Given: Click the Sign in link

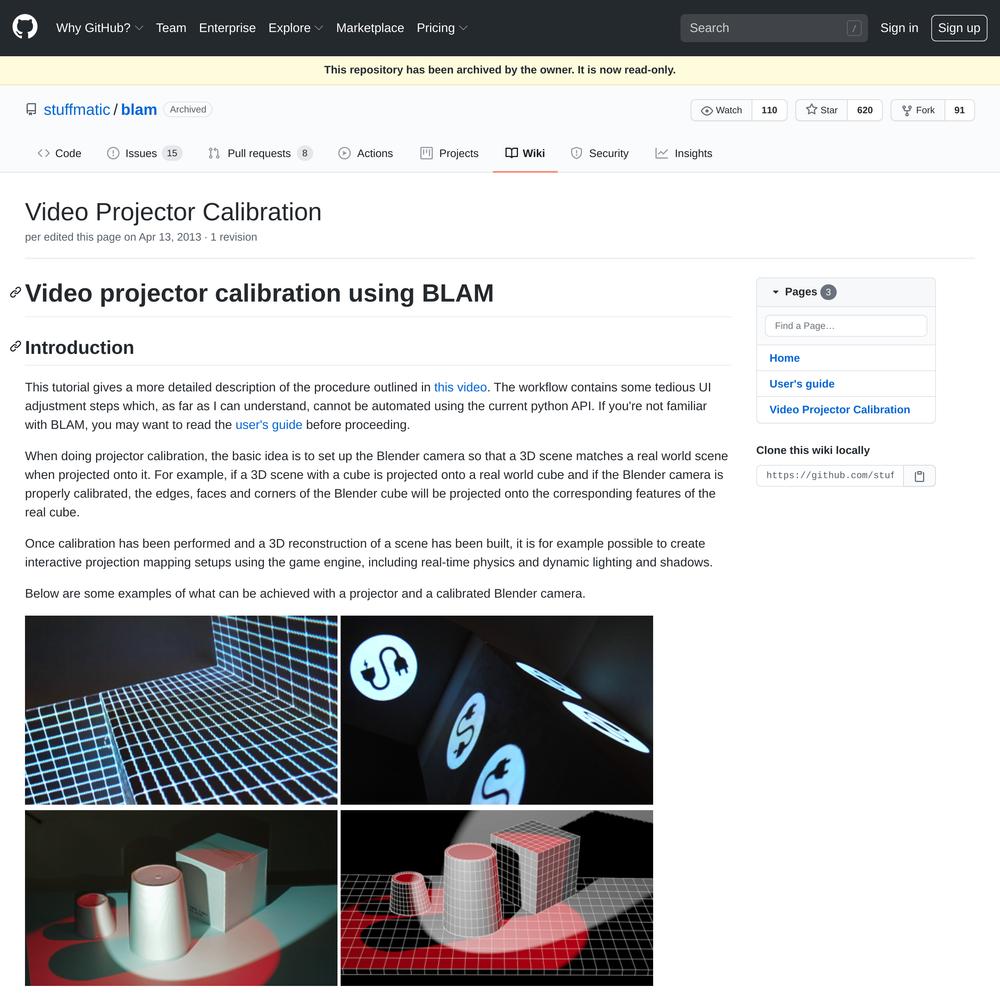Looking at the screenshot, I should (899, 28).
